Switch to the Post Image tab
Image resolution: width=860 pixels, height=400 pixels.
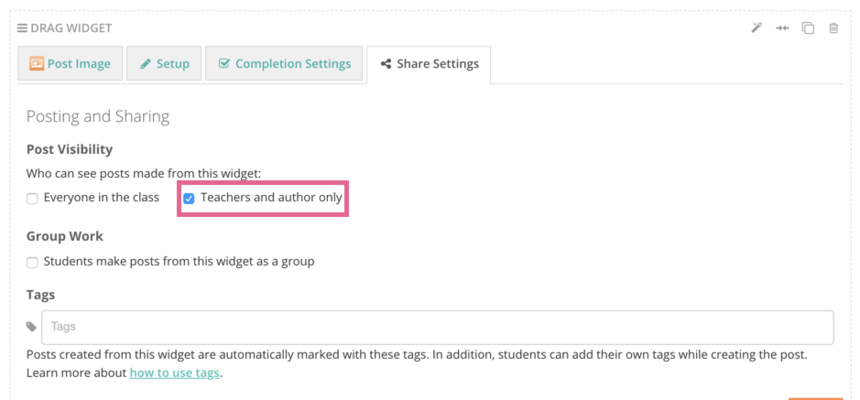tap(70, 64)
